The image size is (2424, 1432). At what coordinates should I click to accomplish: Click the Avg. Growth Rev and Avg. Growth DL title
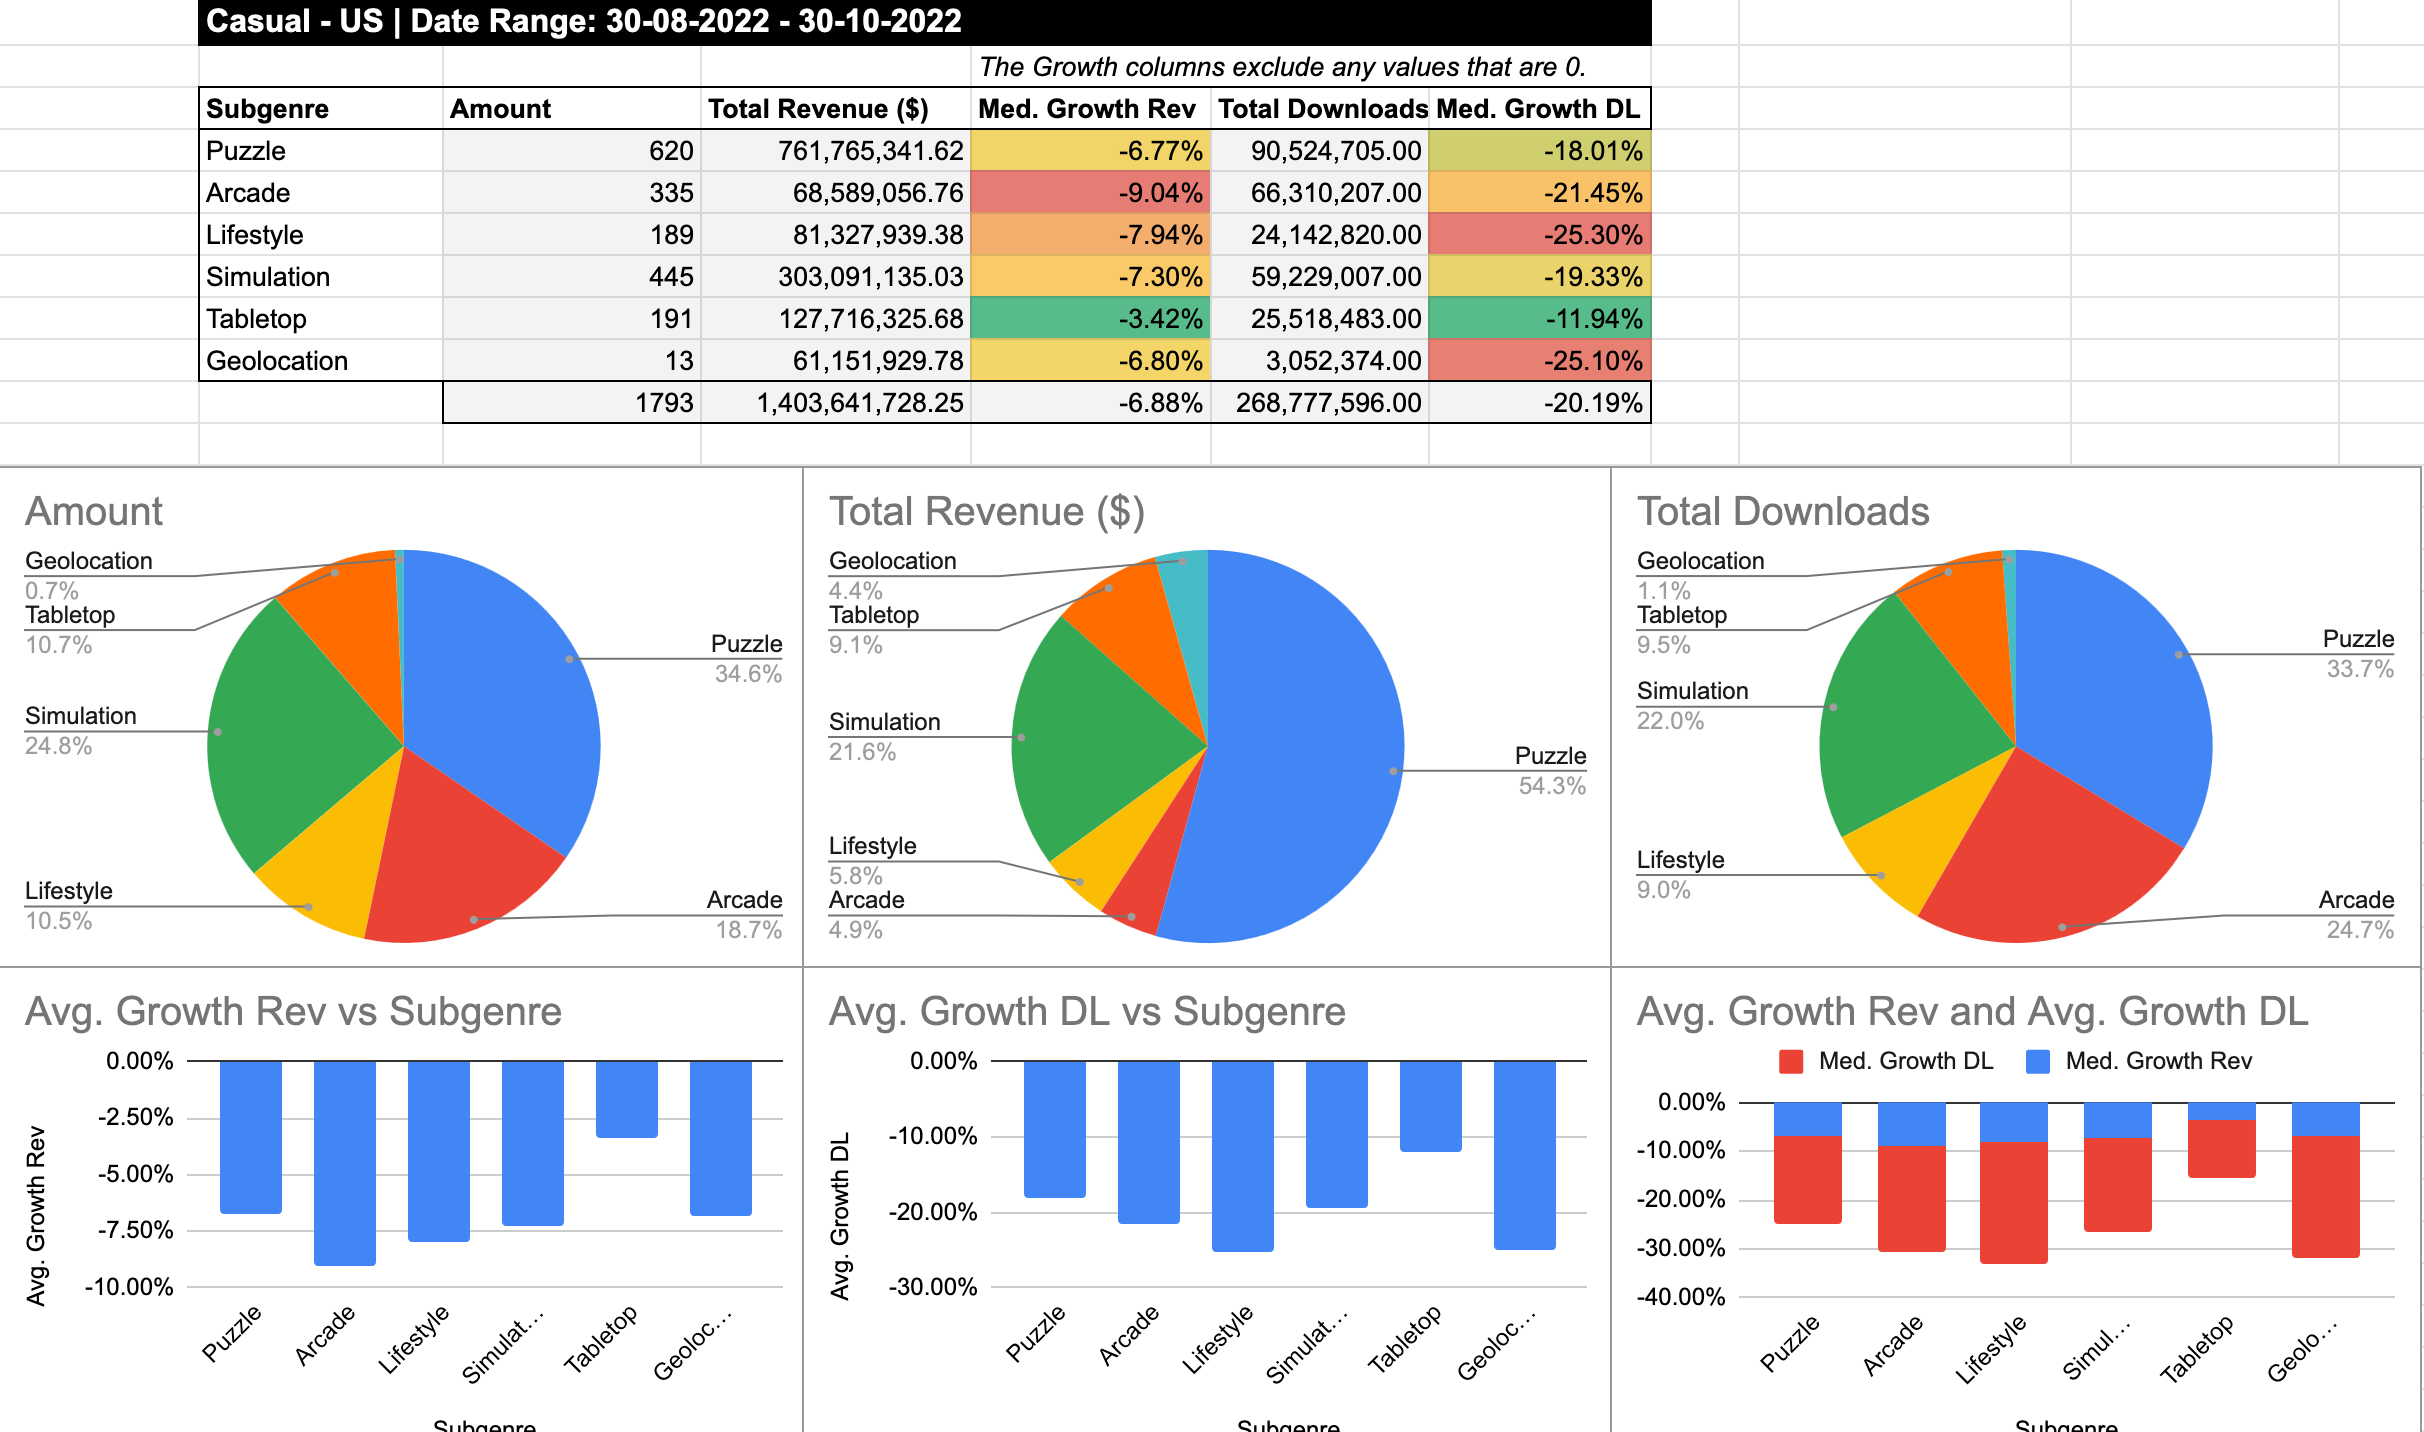pos(1972,1011)
